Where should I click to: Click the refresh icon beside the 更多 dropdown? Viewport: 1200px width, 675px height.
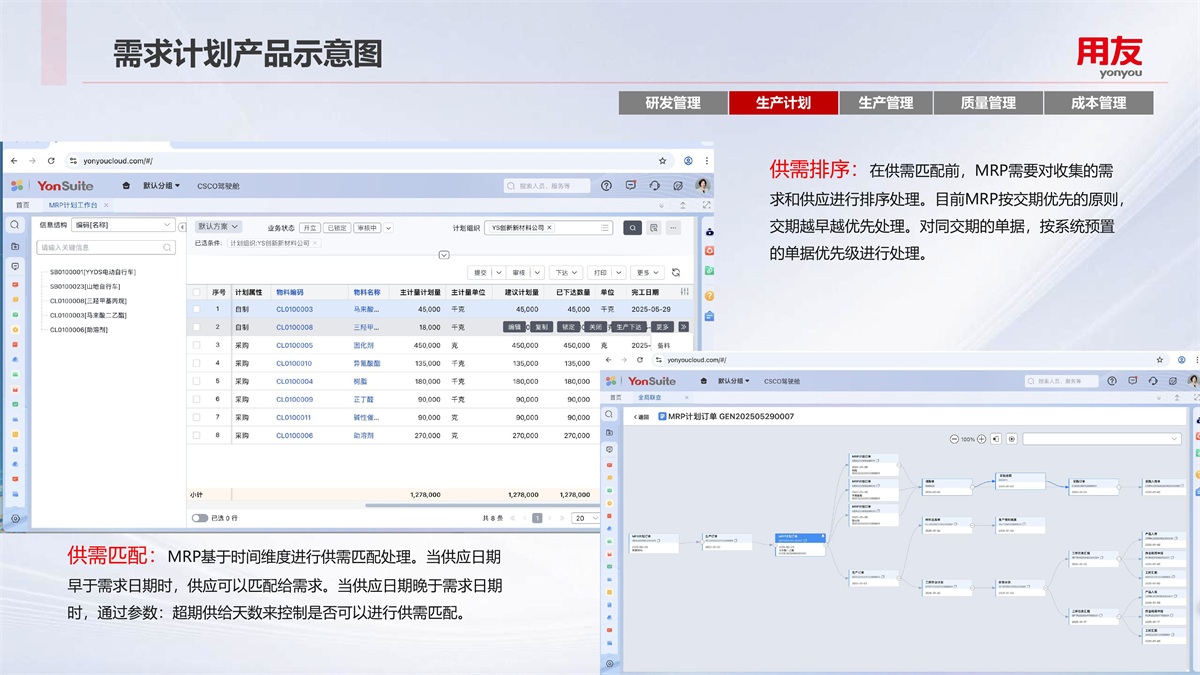pyautogui.click(x=676, y=272)
